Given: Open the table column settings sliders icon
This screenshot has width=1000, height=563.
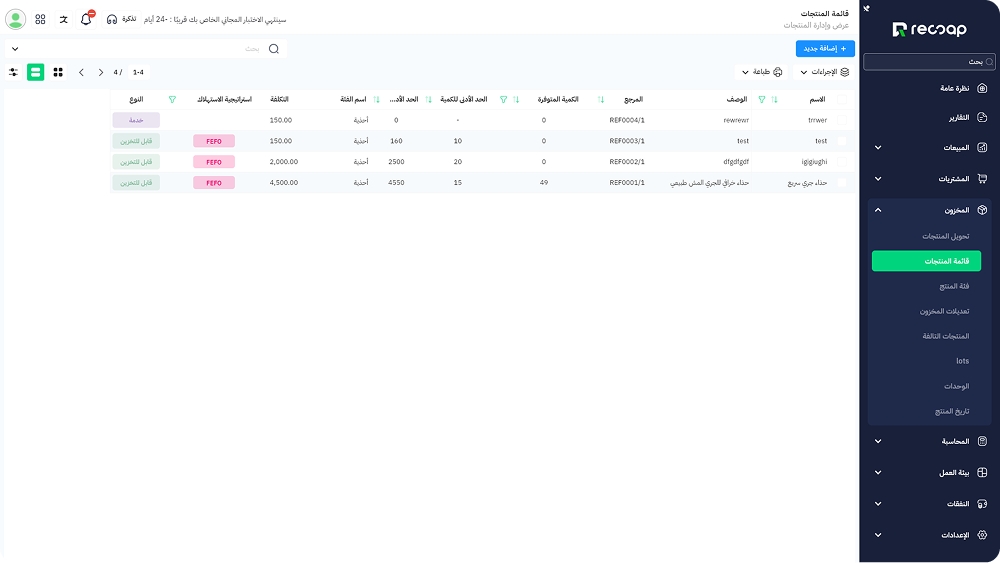Looking at the screenshot, I should click(x=13, y=72).
